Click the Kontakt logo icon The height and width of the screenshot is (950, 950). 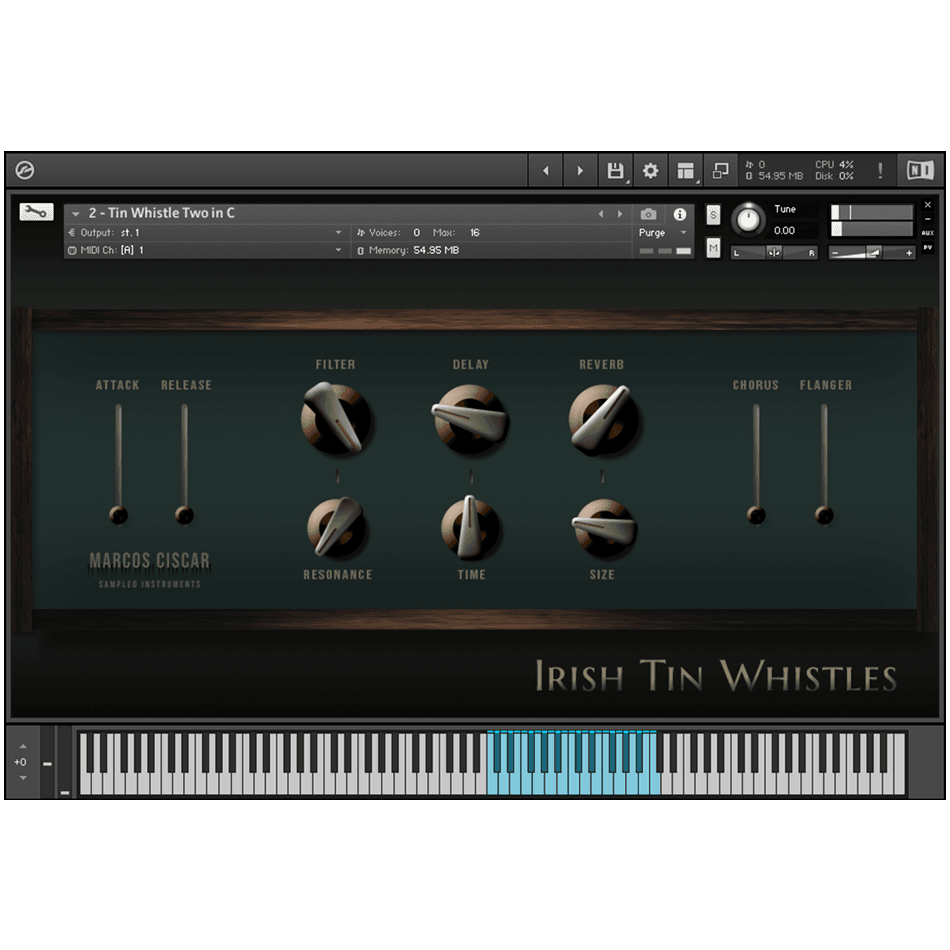(x=25, y=171)
